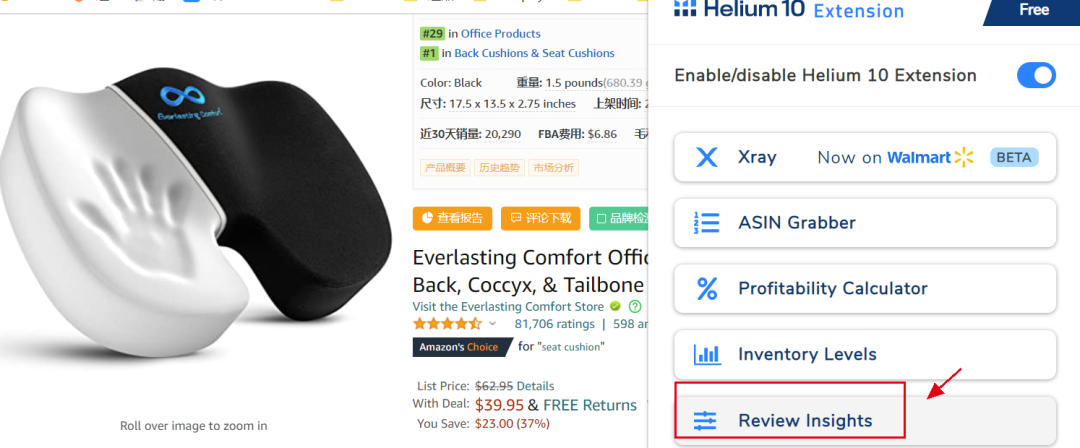The height and width of the screenshot is (448, 1080).
Task: Open the 产品概要 tab
Action: pos(445,167)
